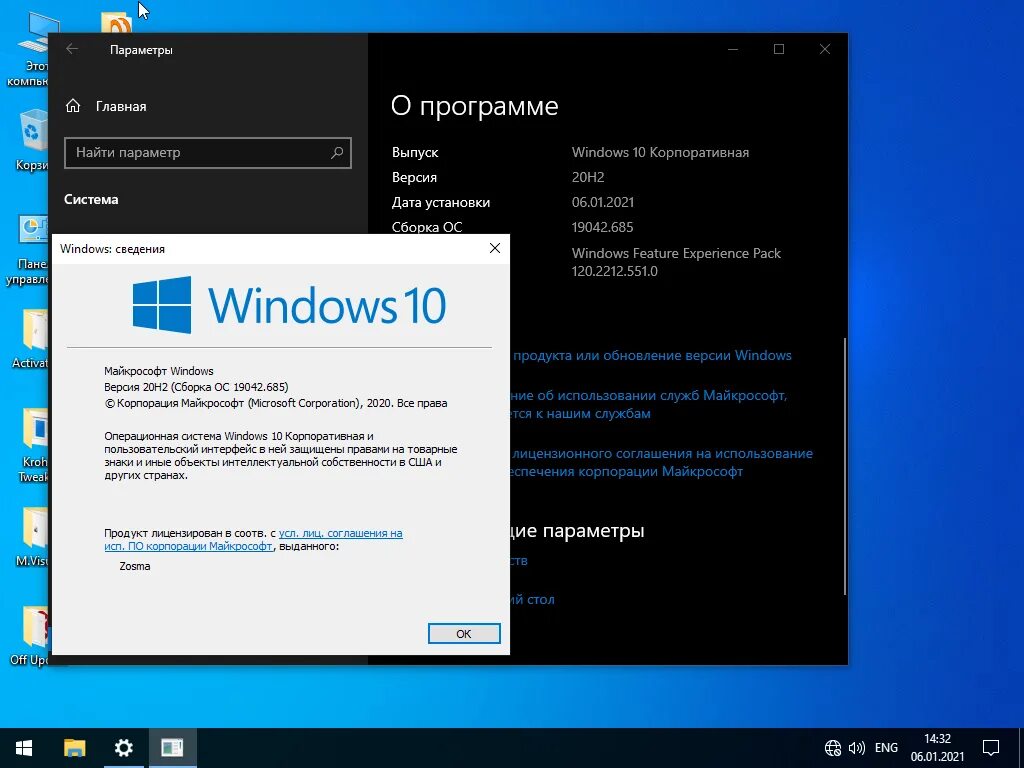Click the Windows 10 Корпоративная edition value
The height and width of the screenshot is (768, 1024).
660,153
